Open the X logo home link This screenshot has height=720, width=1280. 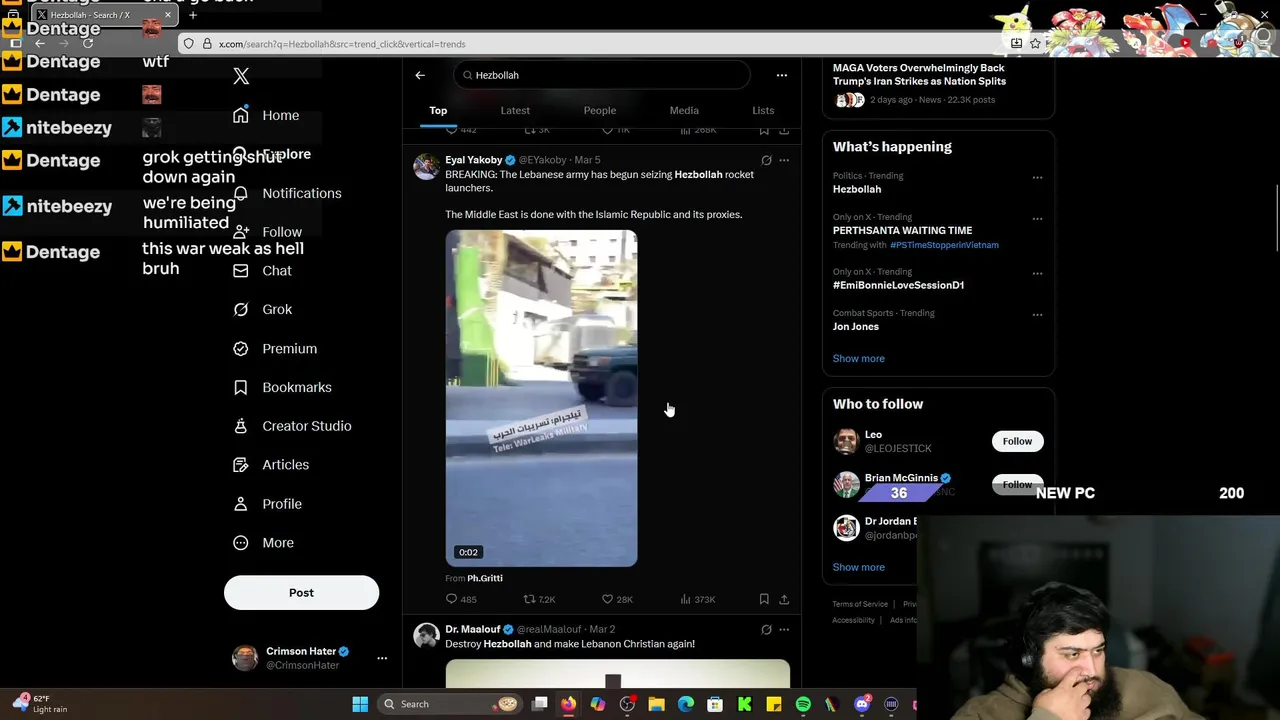[241, 76]
